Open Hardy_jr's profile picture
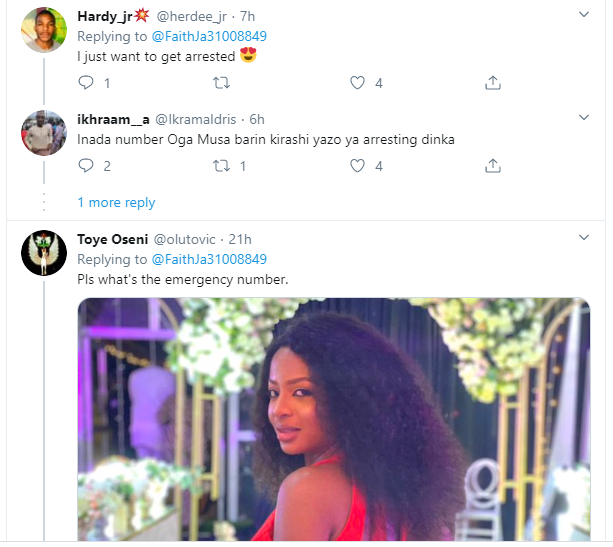The height and width of the screenshot is (547, 613). point(43,30)
